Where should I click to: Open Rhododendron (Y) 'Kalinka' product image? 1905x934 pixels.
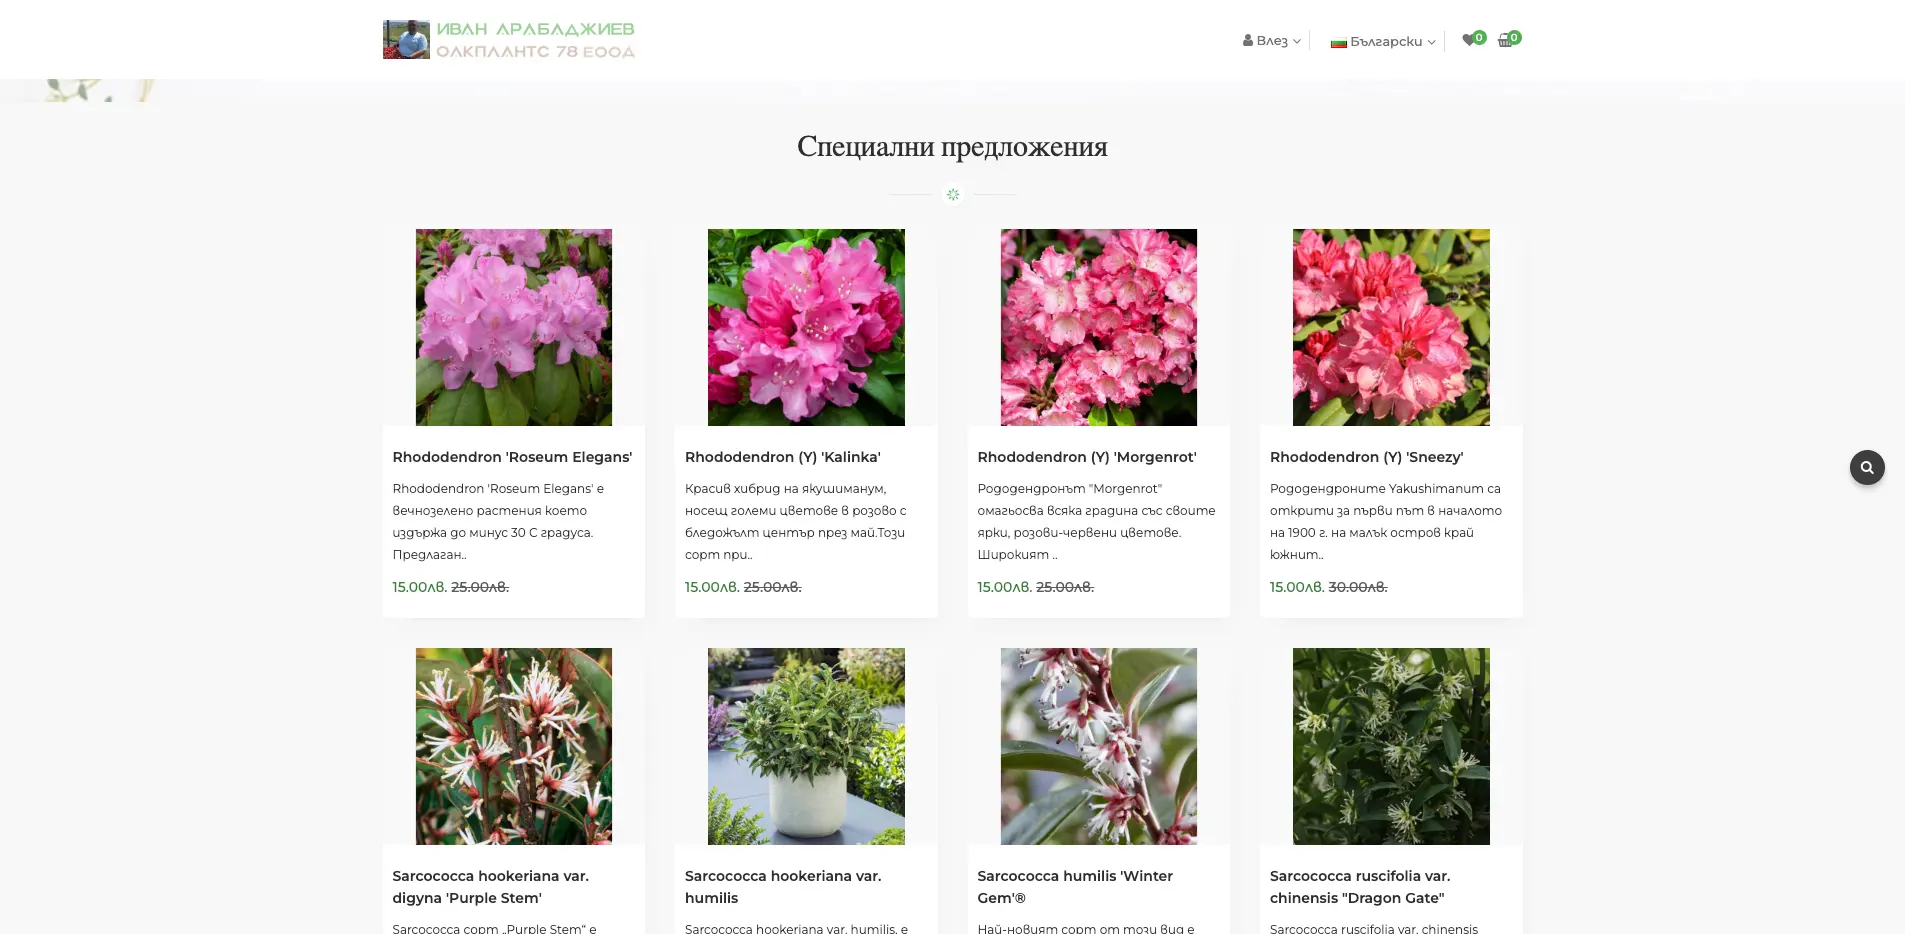[x=806, y=327]
